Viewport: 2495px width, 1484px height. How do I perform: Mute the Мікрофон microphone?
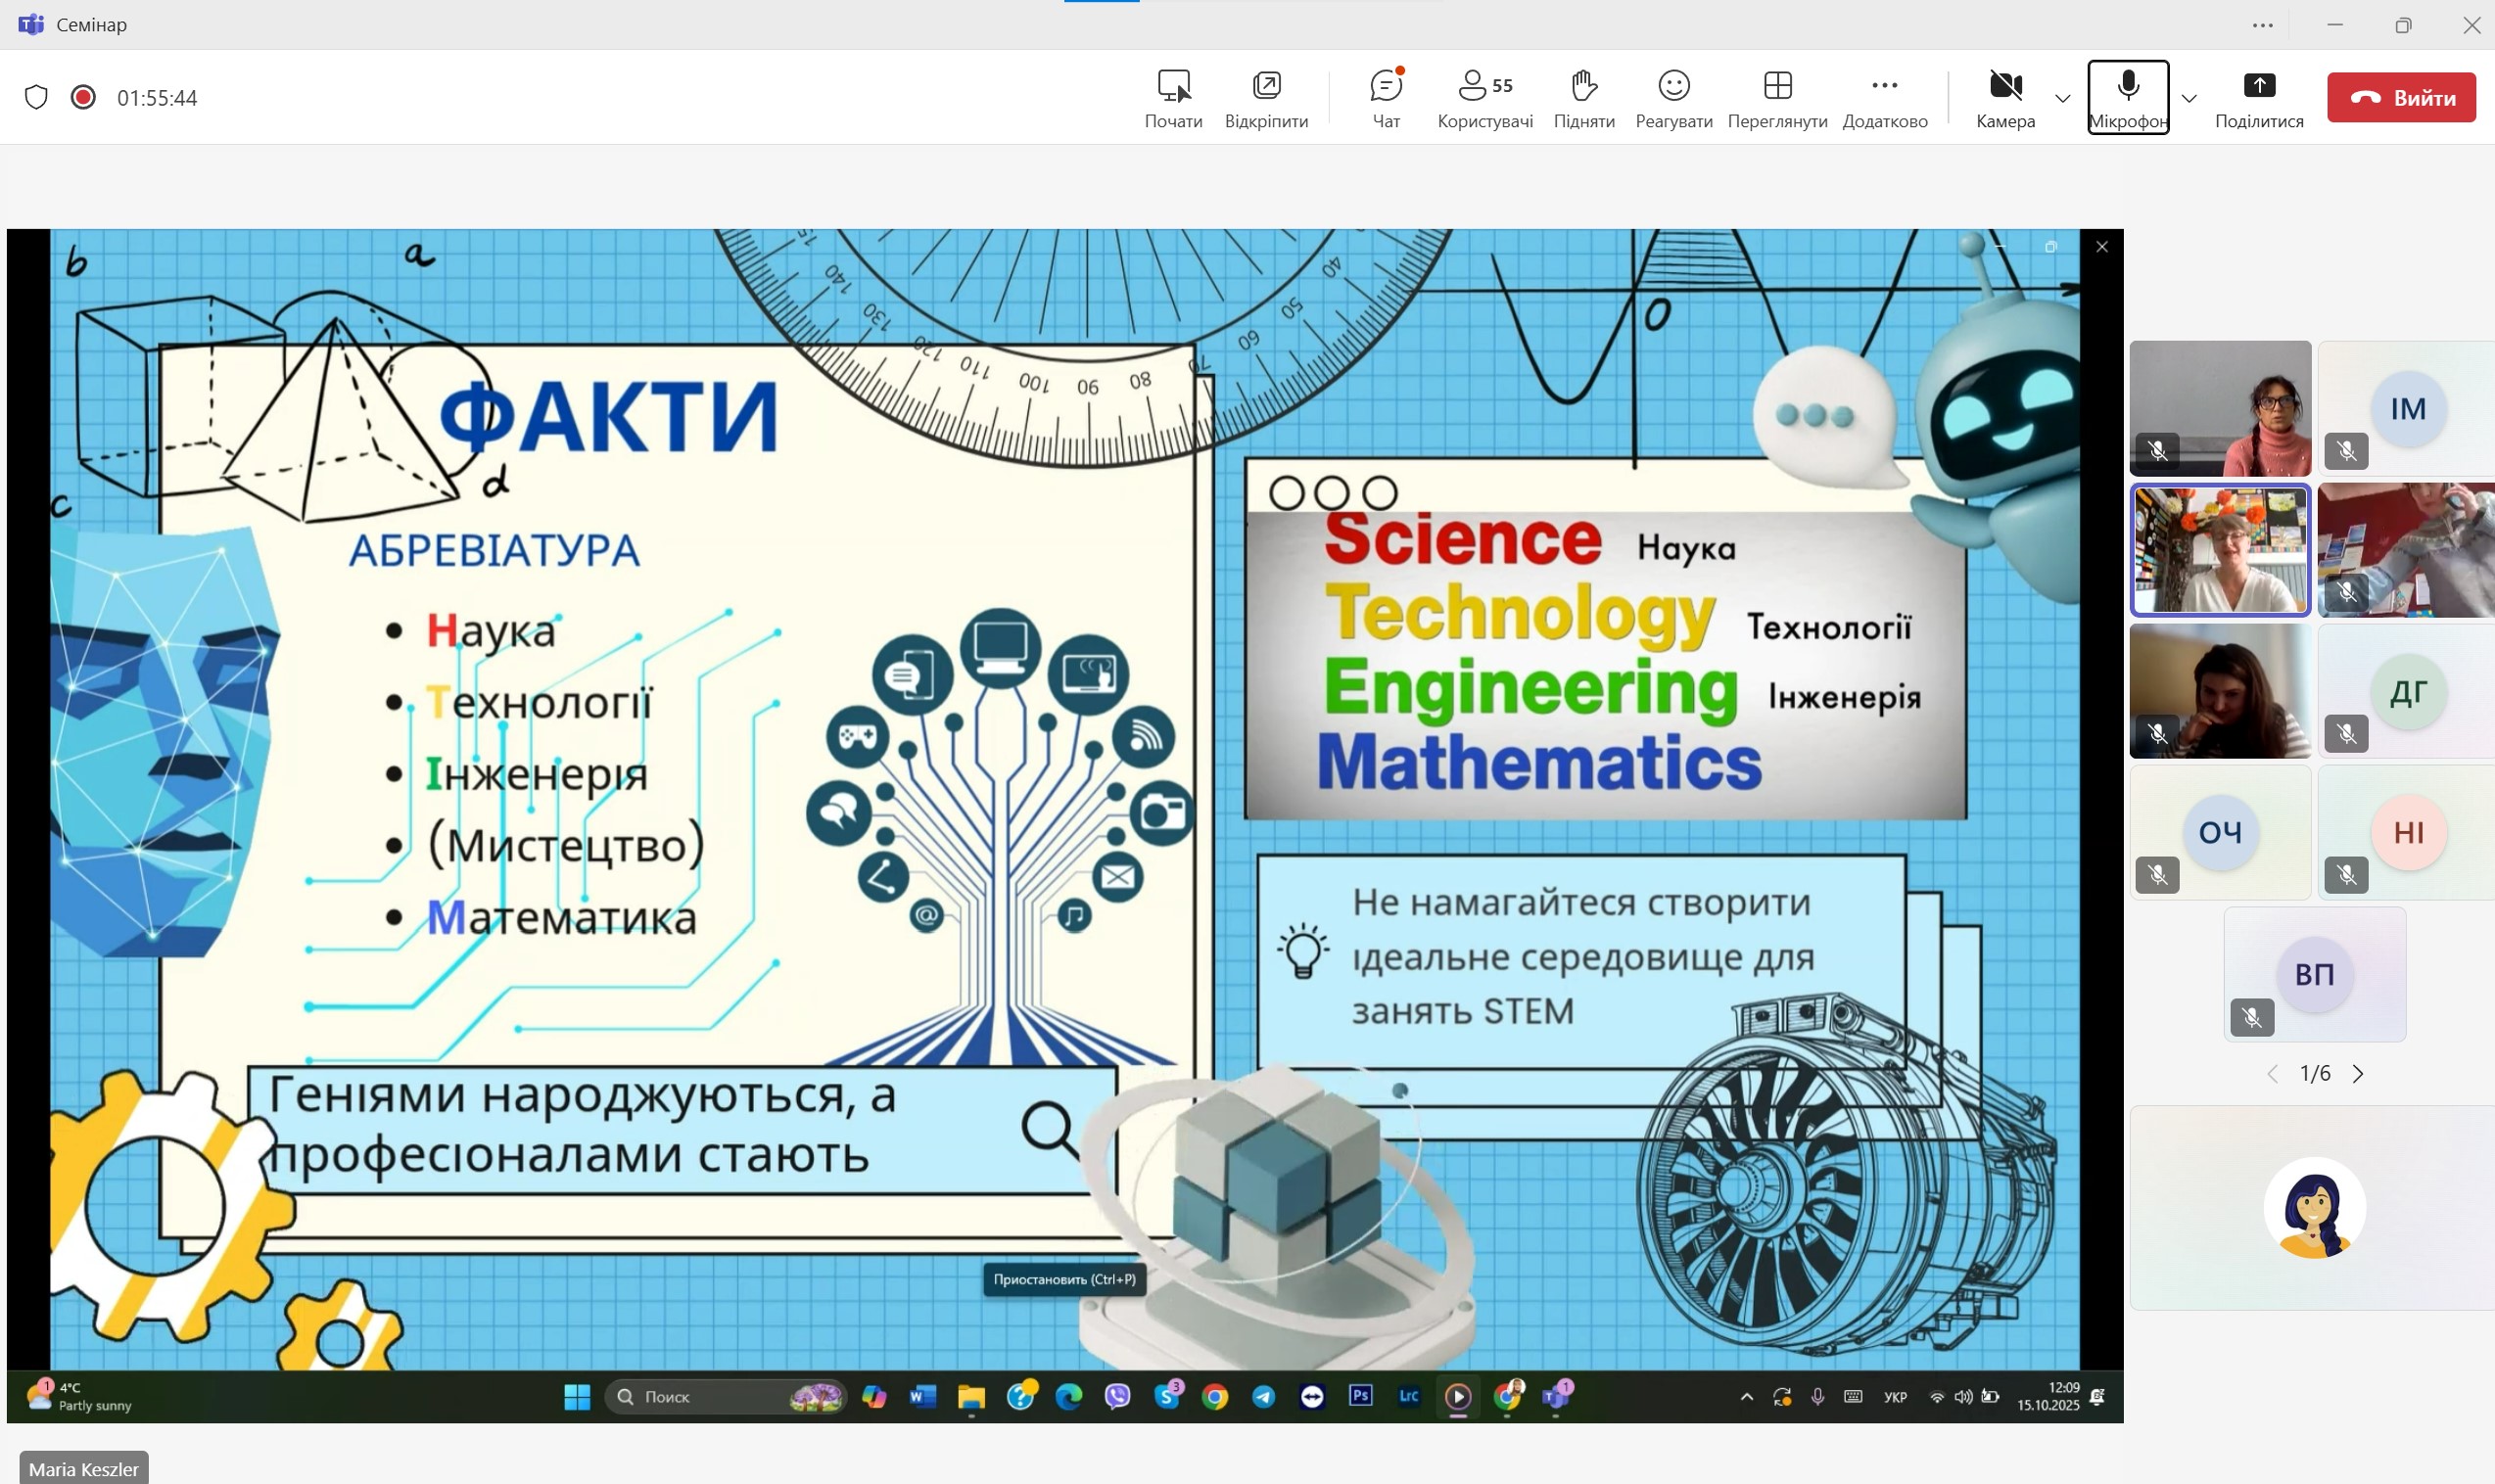click(2127, 97)
